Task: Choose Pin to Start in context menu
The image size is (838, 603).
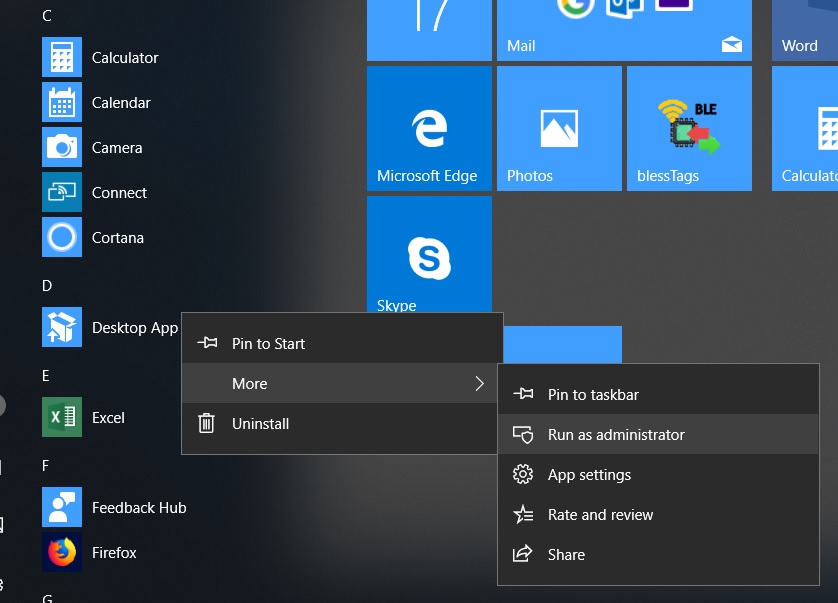Action: click(342, 343)
